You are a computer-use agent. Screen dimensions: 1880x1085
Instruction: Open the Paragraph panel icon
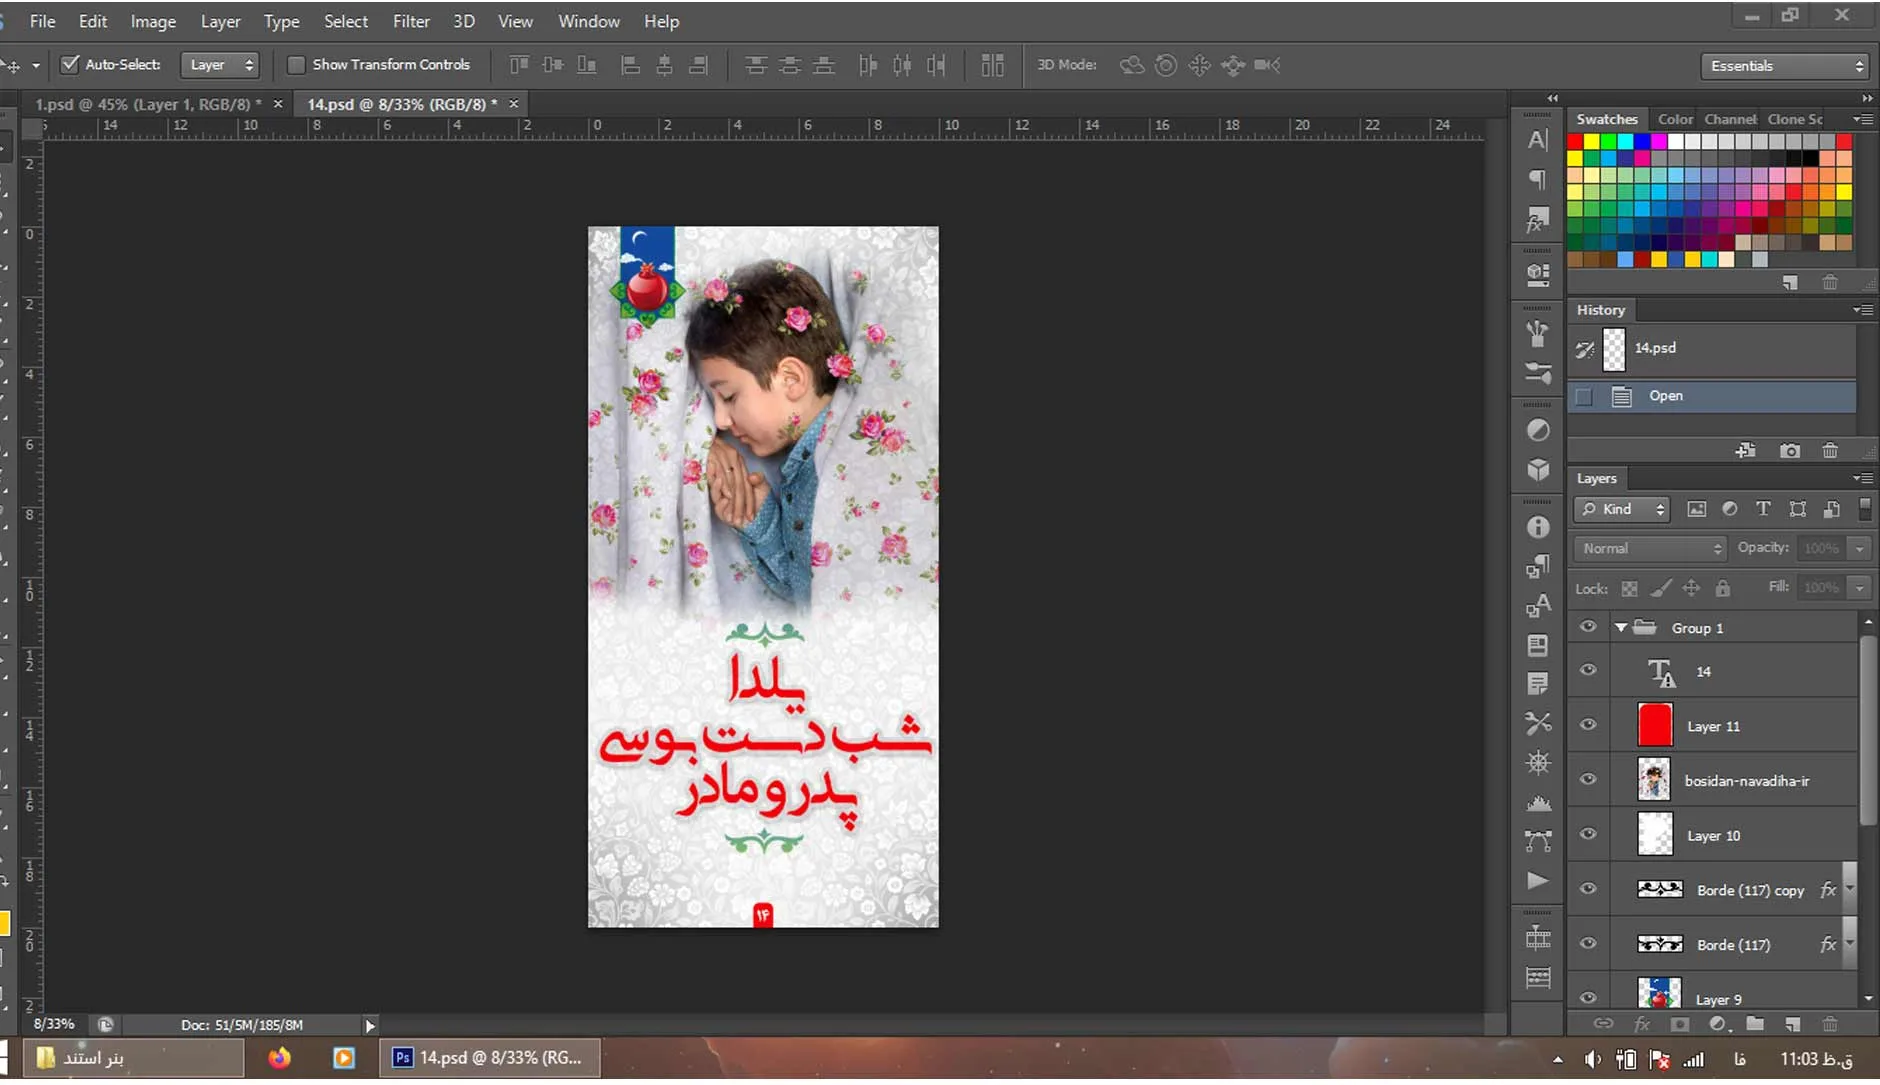[x=1538, y=180]
